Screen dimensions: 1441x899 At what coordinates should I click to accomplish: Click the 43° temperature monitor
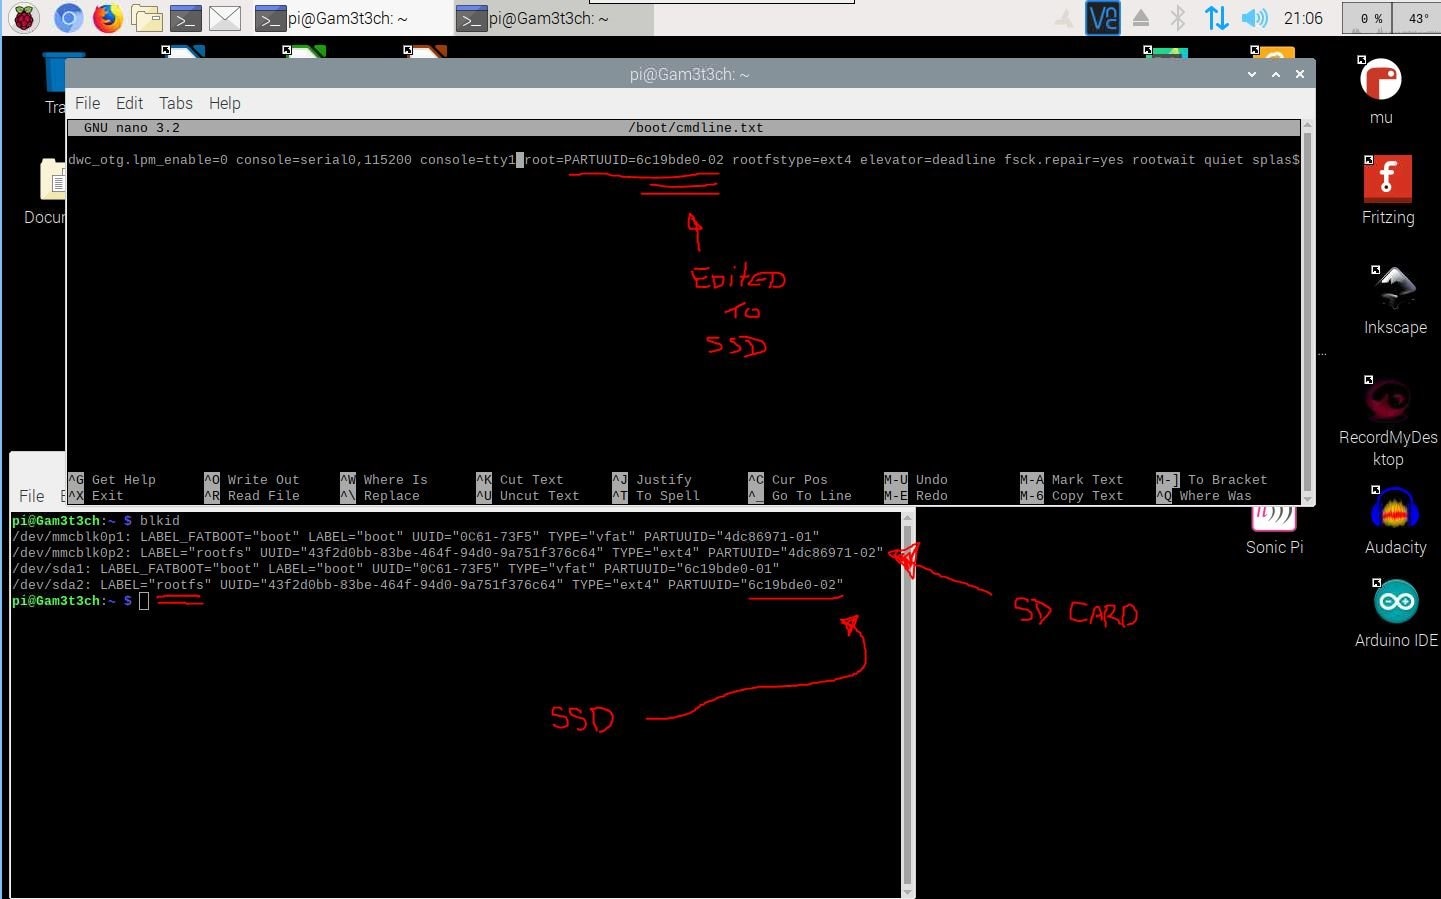[1419, 18]
